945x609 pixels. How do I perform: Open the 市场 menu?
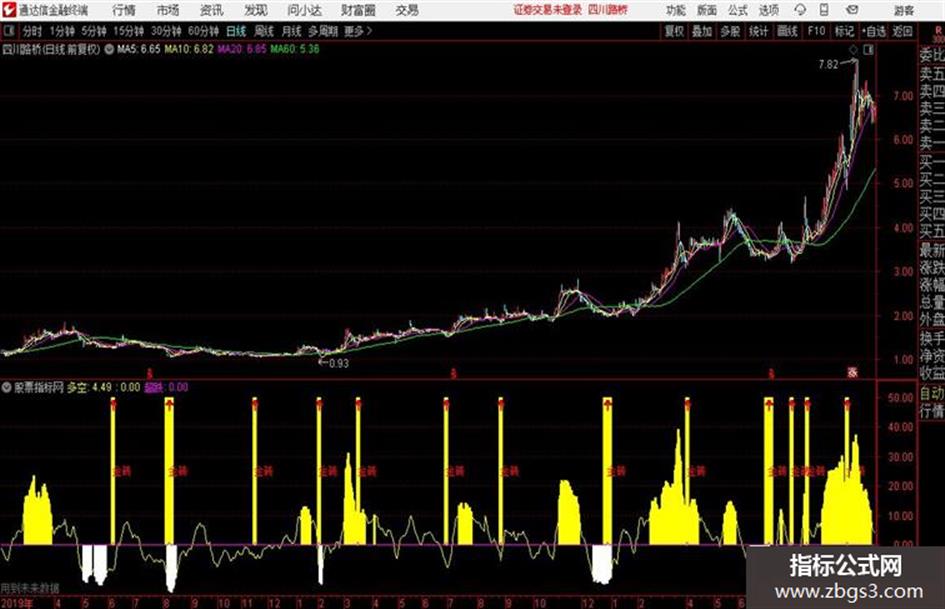pos(168,10)
